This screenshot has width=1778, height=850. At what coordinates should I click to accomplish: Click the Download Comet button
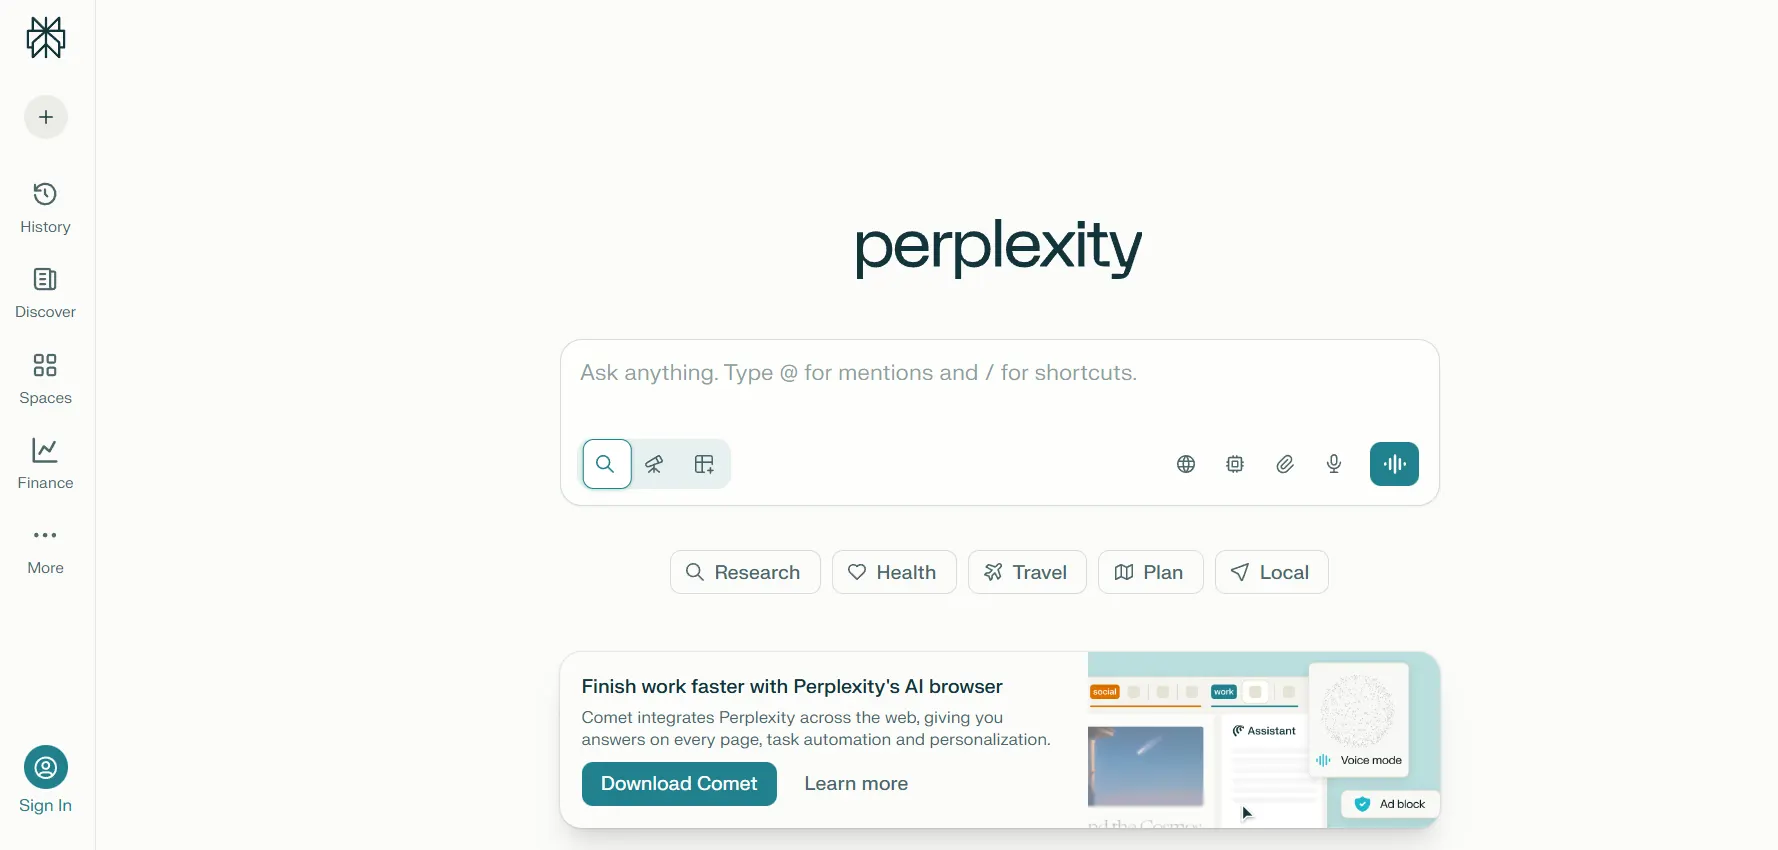(679, 784)
